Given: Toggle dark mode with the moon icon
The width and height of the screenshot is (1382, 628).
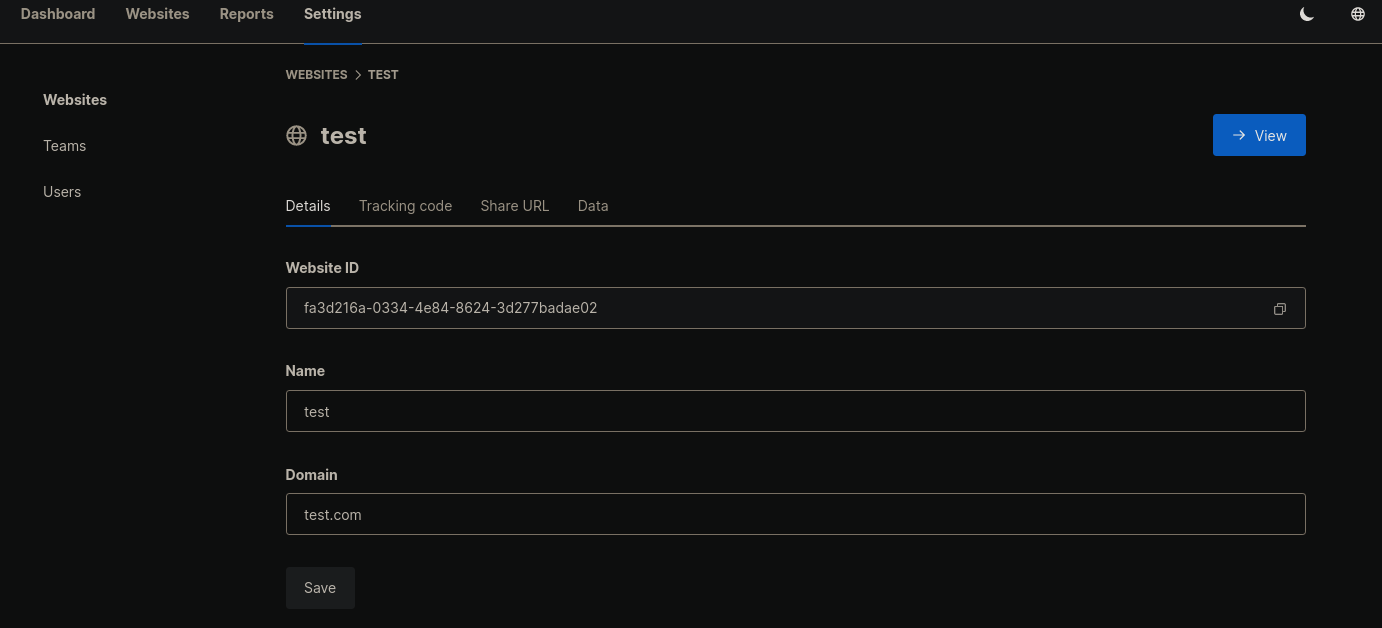Looking at the screenshot, I should pyautogui.click(x=1306, y=14).
